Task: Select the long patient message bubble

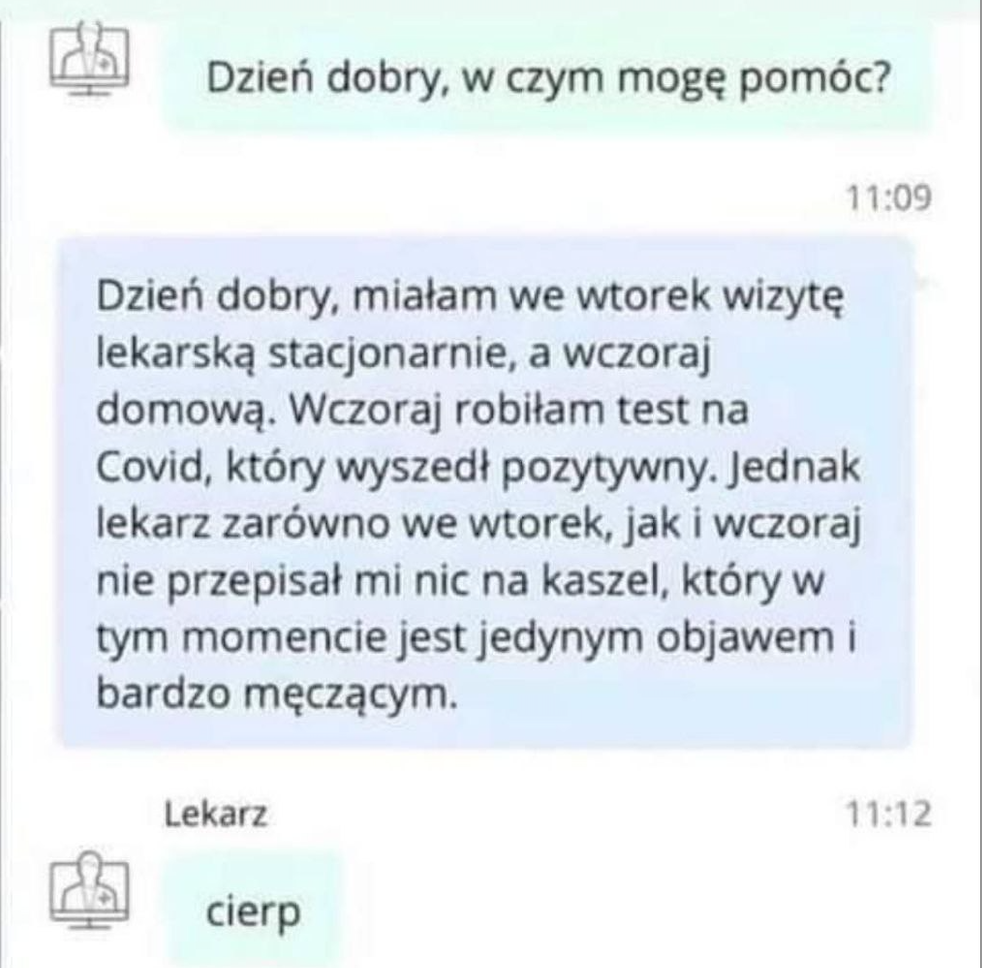Action: pyautogui.click(x=485, y=493)
